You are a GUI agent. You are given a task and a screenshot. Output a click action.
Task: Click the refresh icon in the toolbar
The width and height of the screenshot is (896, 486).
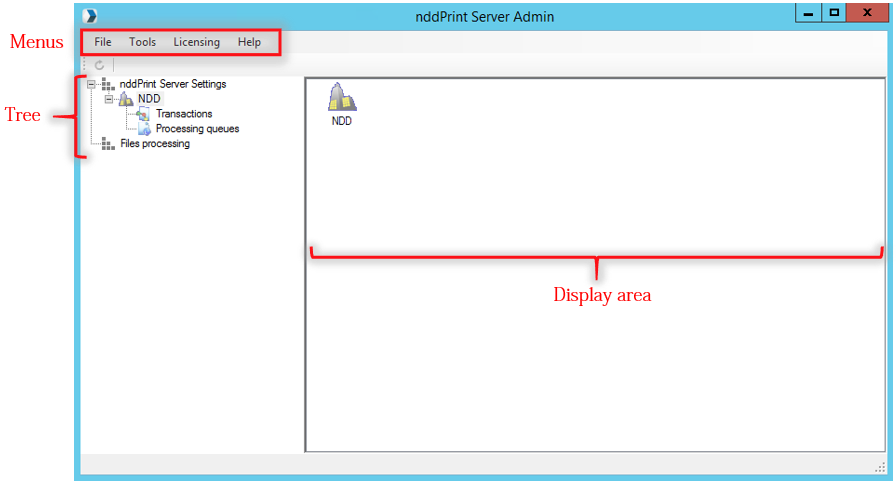click(x=99, y=65)
